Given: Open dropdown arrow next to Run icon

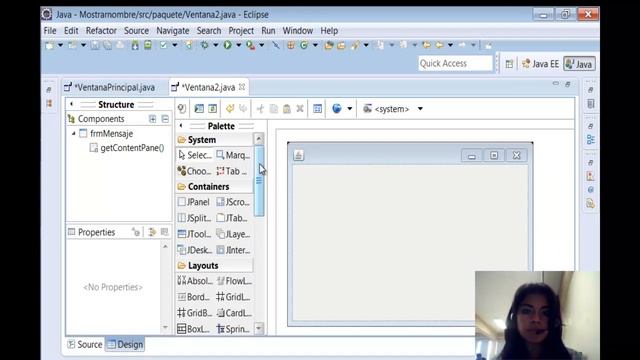Looking at the screenshot, I should pyautogui.click(x=238, y=45).
